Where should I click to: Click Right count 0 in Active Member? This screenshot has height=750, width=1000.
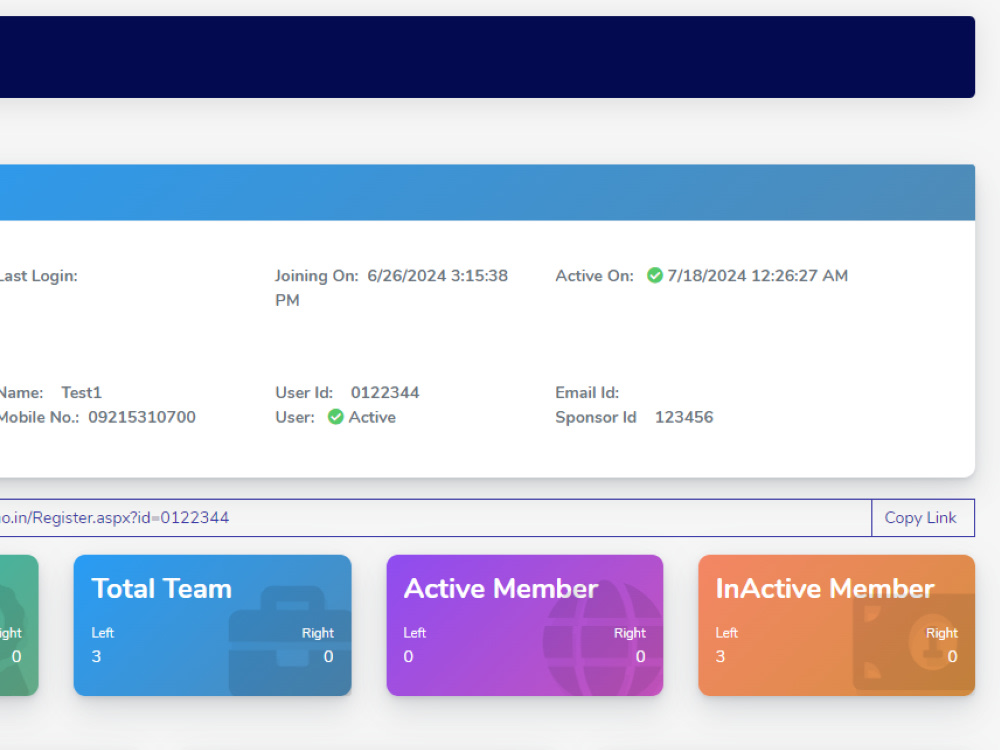640,657
